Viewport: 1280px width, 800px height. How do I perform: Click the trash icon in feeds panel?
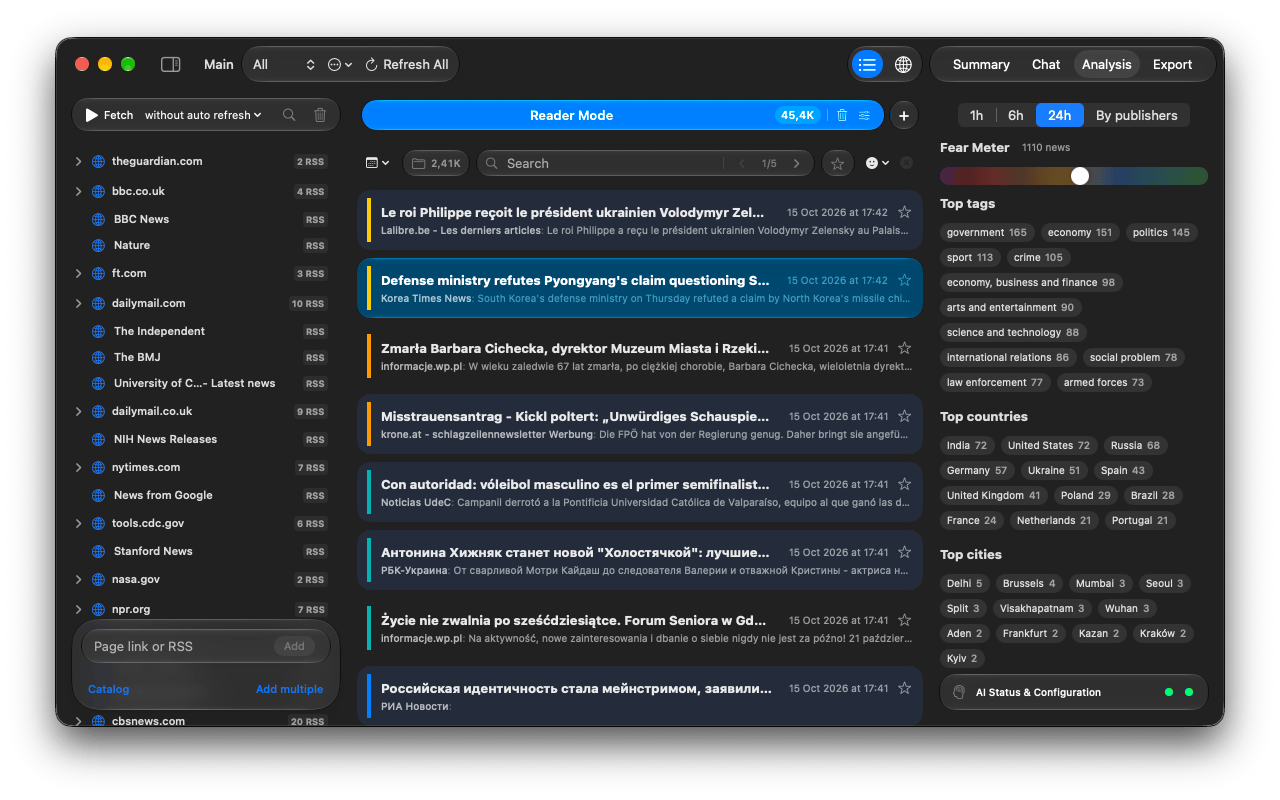click(320, 115)
